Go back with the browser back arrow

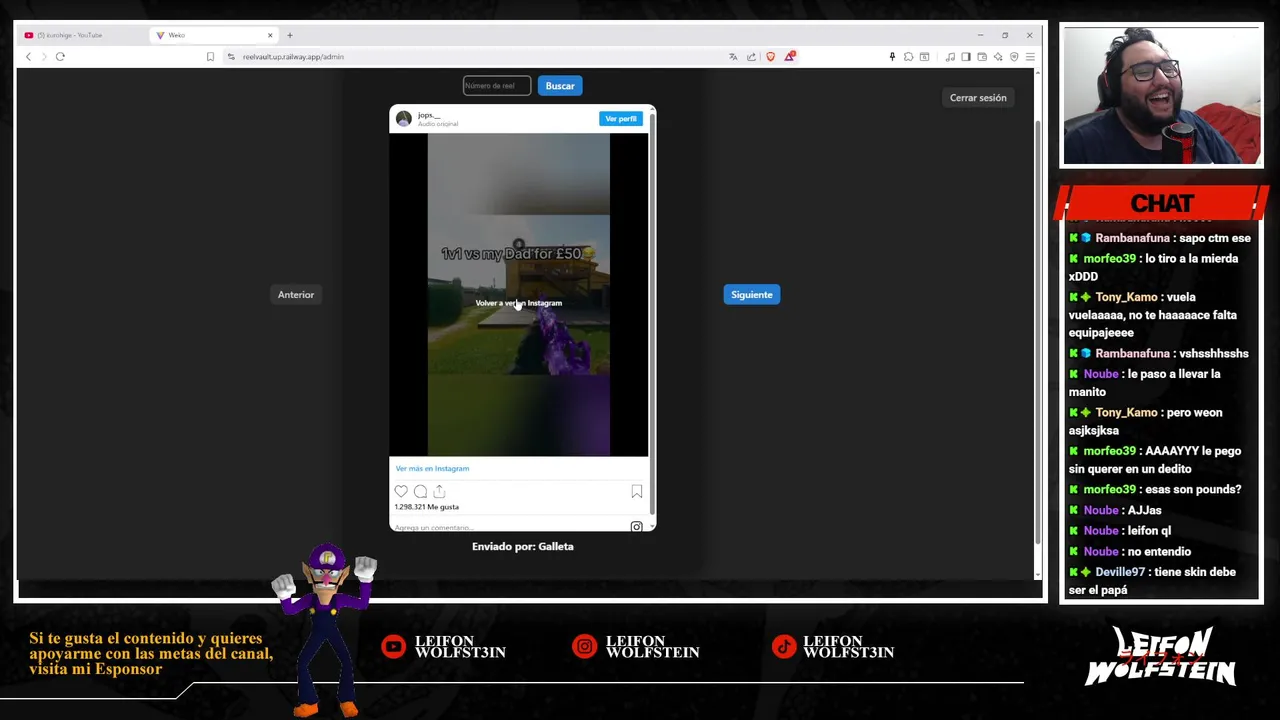[x=28, y=57]
